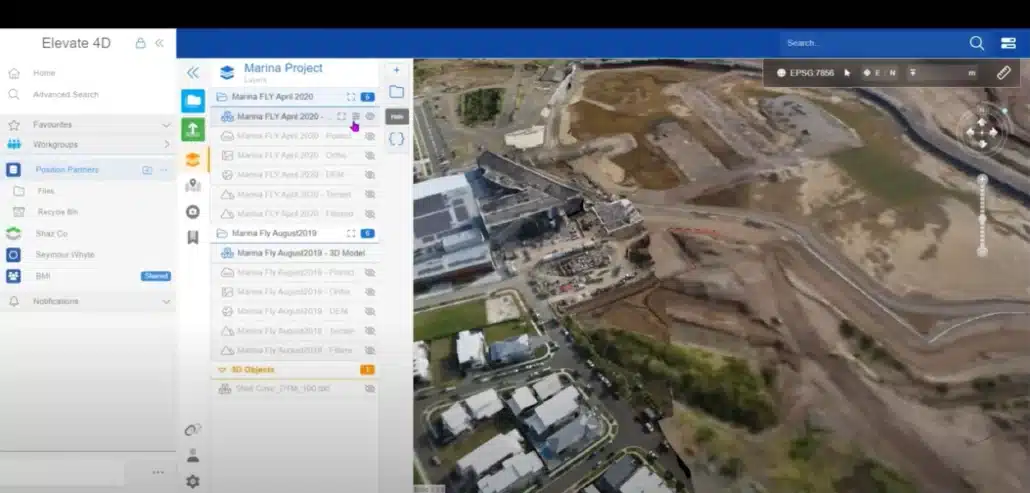1030x493 pixels.
Task: Show the Shell Cove 3D object layer
Action: (370, 389)
